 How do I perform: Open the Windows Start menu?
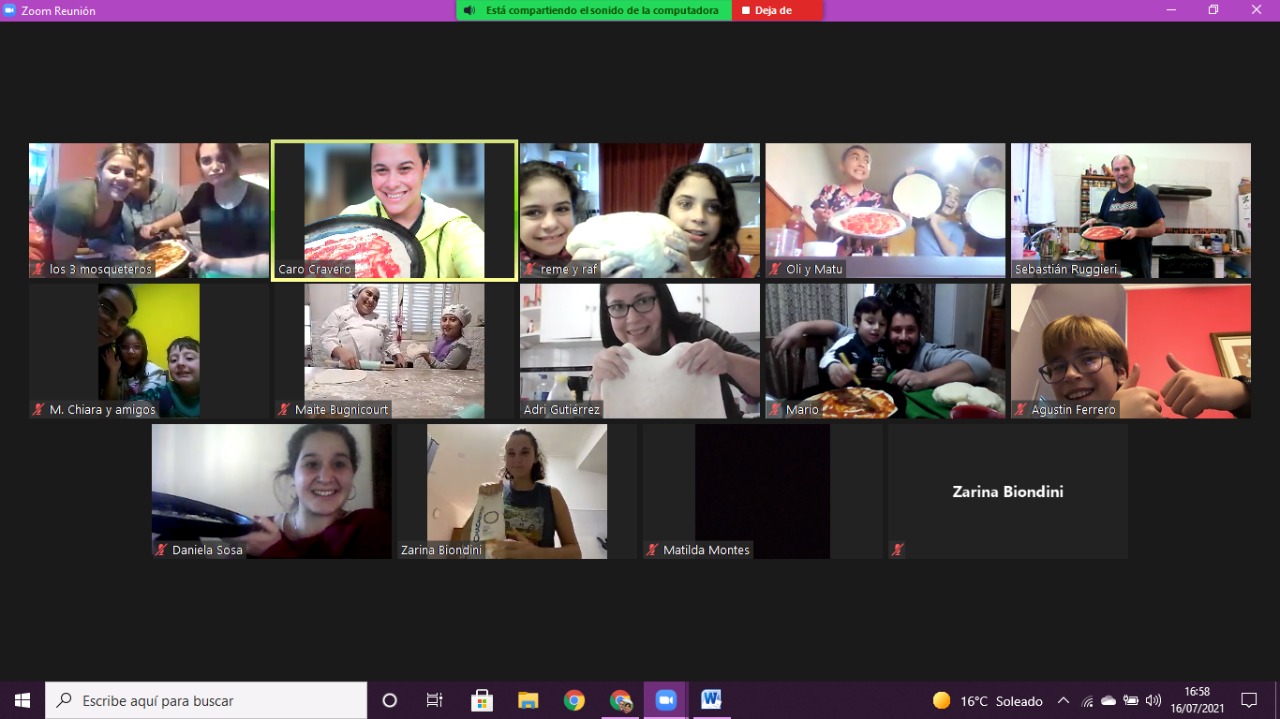pos(22,700)
